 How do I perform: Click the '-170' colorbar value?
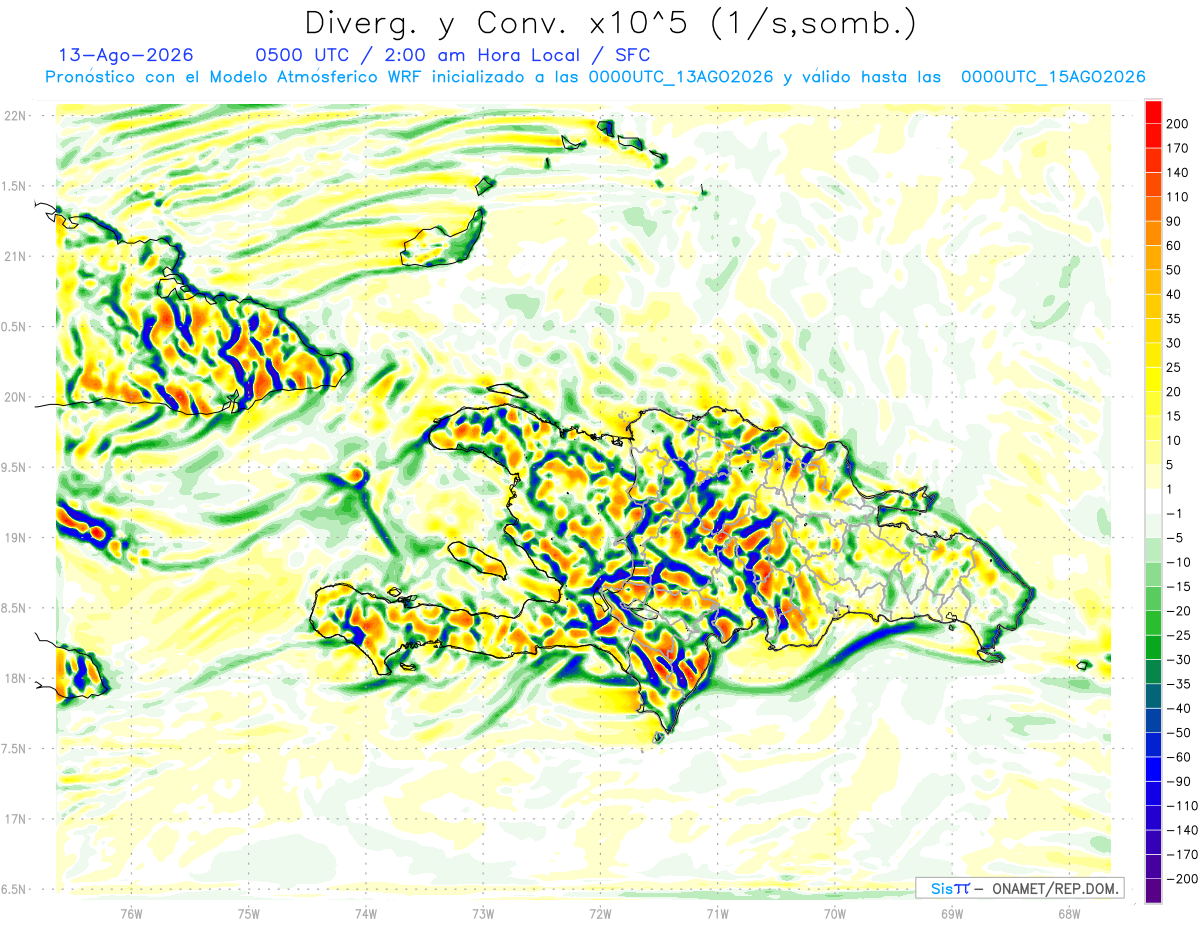pyautogui.click(x=1183, y=854)
